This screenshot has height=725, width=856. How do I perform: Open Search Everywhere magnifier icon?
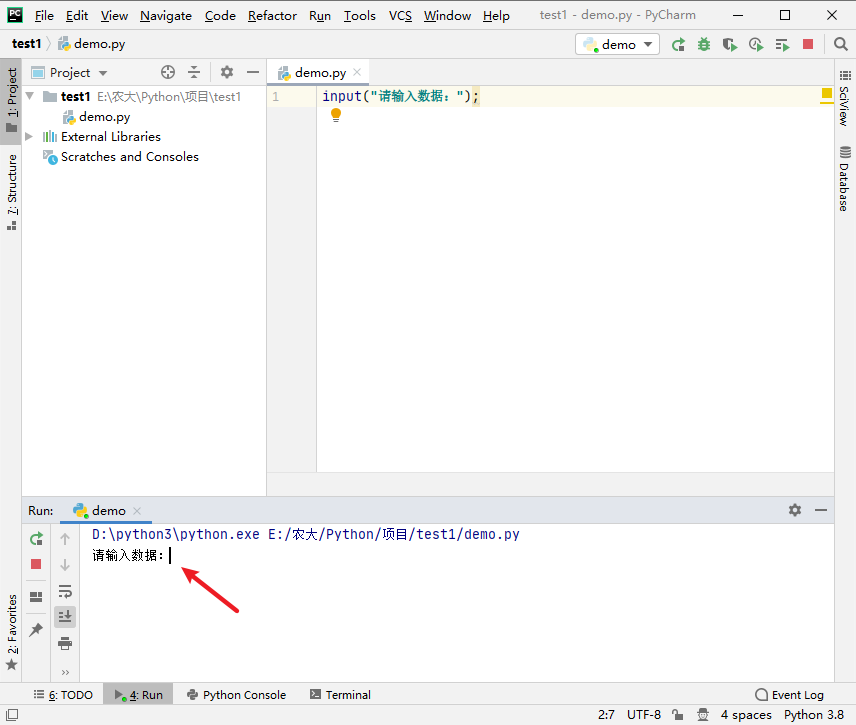click(840, 44)
